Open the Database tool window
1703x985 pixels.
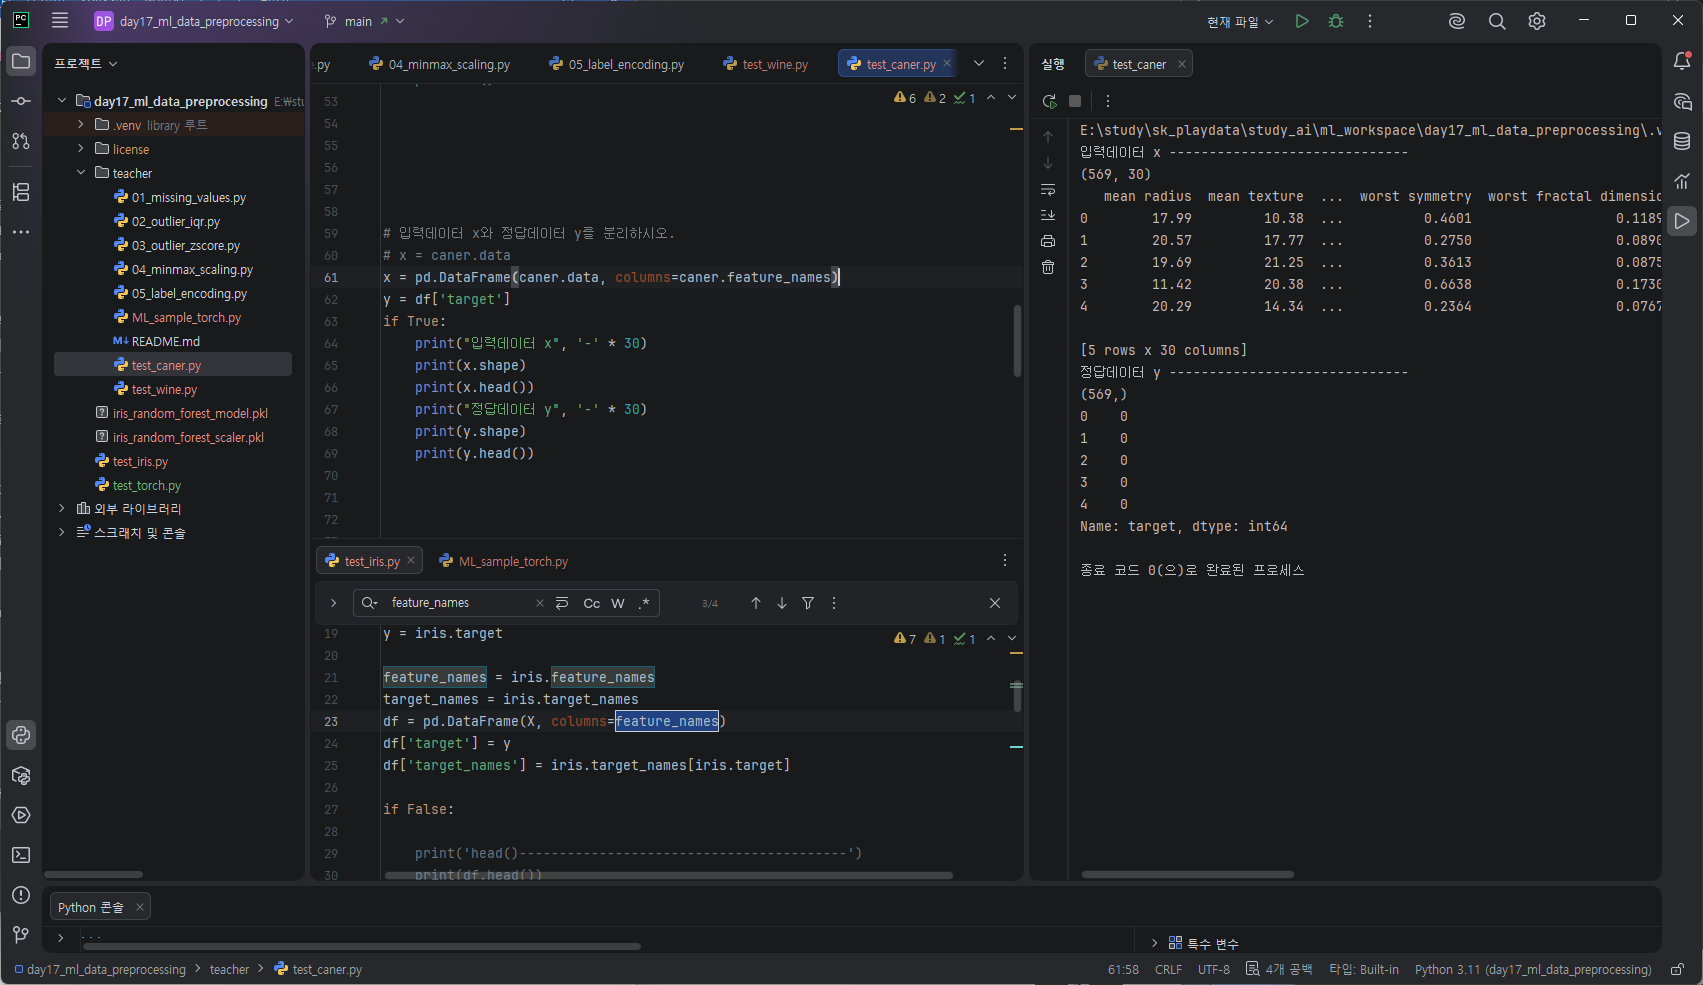point(1682,141)
